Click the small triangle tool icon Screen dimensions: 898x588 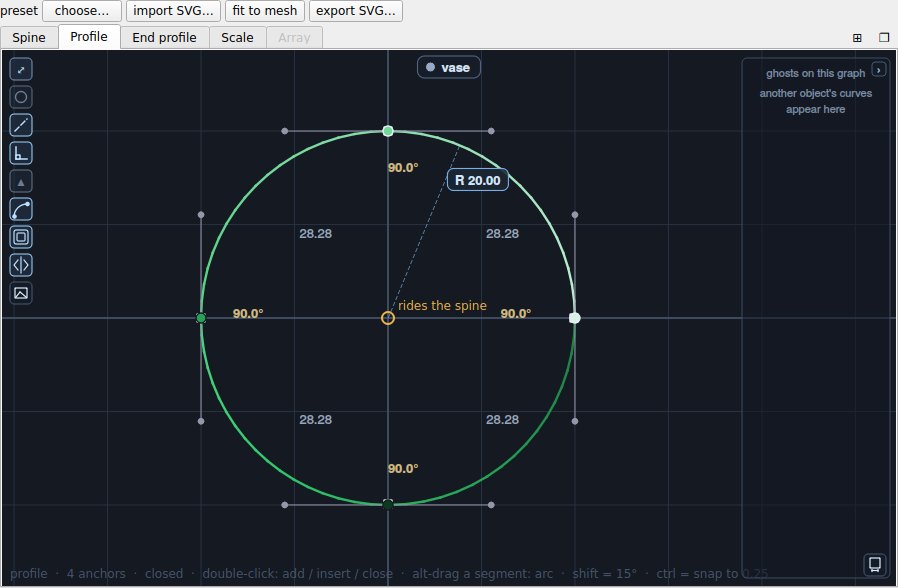click(21, 181)
